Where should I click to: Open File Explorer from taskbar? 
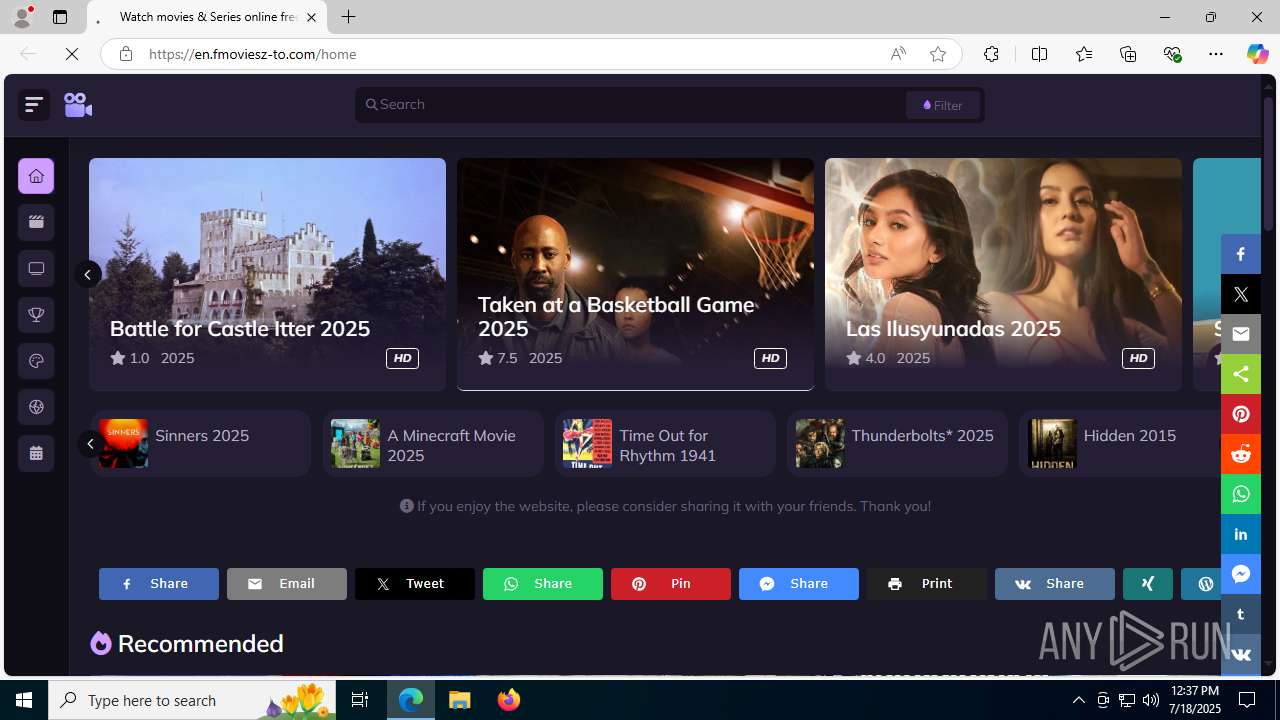tap(460, 700)
